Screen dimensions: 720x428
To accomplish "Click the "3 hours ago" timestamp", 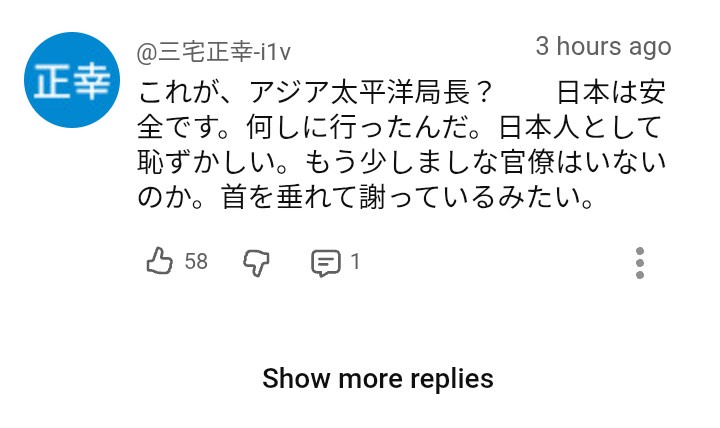I will coord(603,46).
